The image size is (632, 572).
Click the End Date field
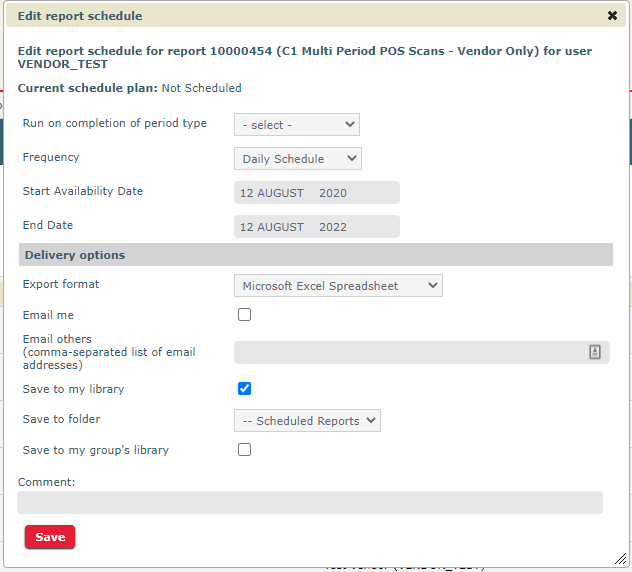[316, 227]
